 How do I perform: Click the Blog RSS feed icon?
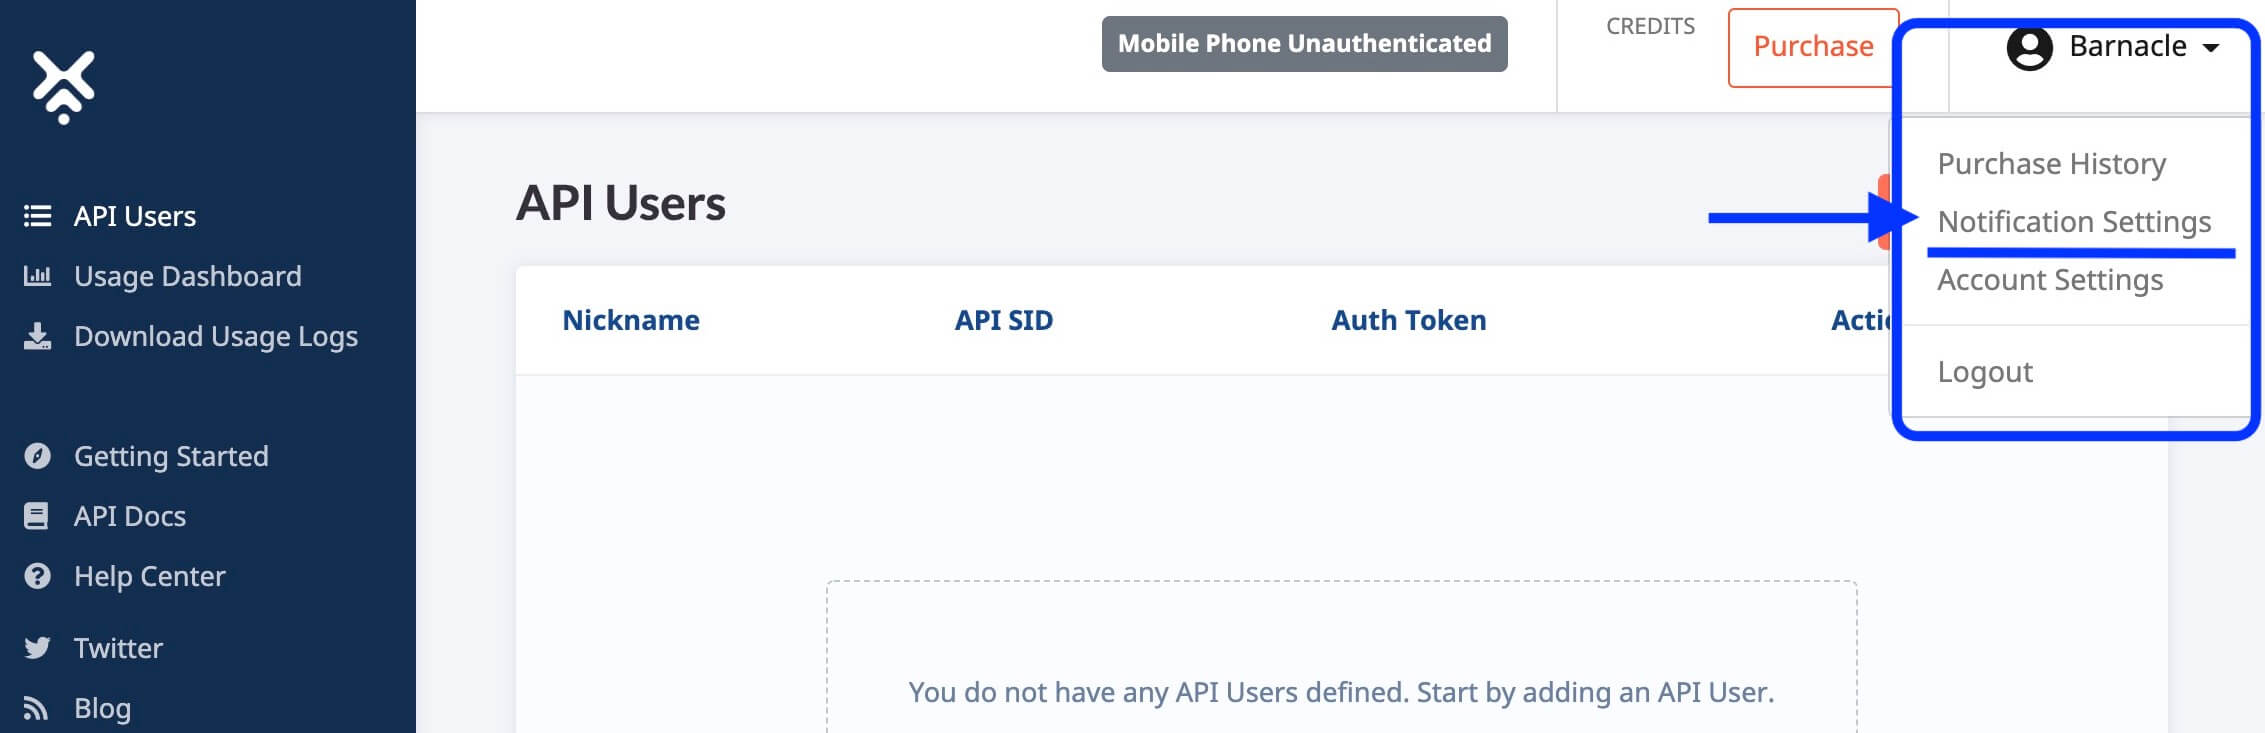[37, 708]
